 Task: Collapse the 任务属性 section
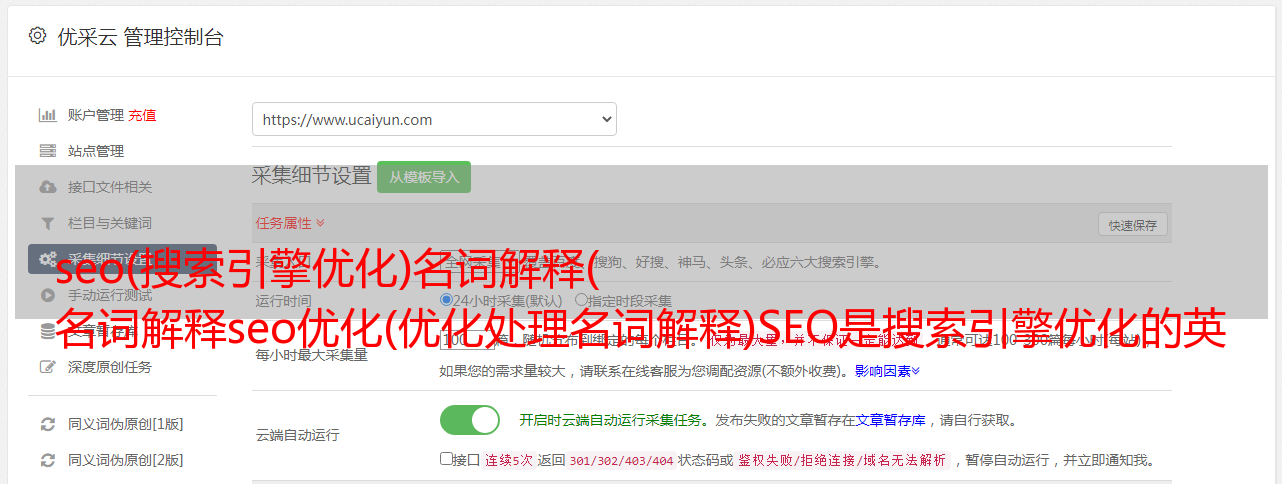[290, 222]
